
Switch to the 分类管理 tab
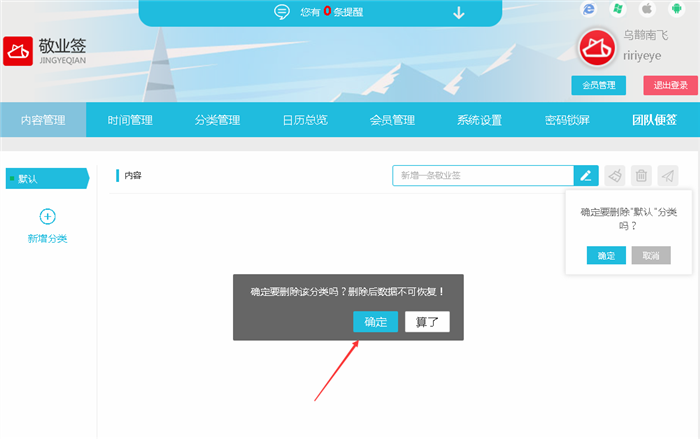(x=217, y=120)
